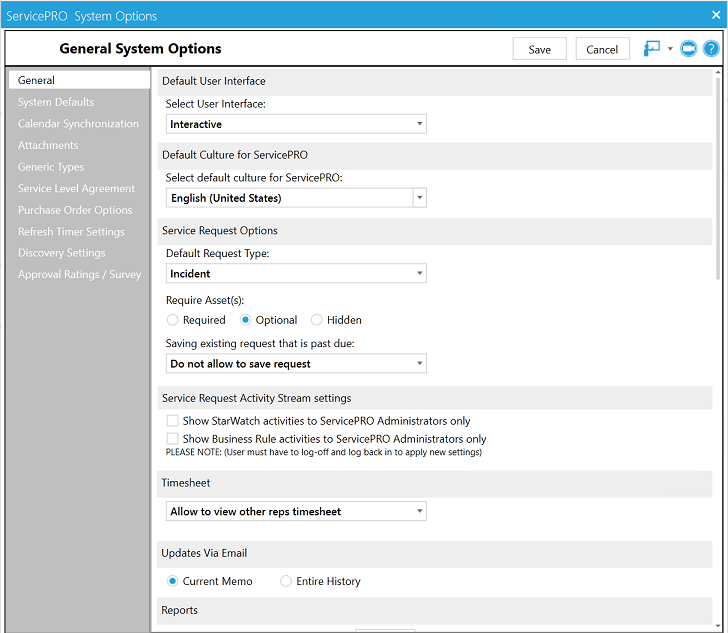Click the Cancel button
728x633 pixels.
point(602,49)
